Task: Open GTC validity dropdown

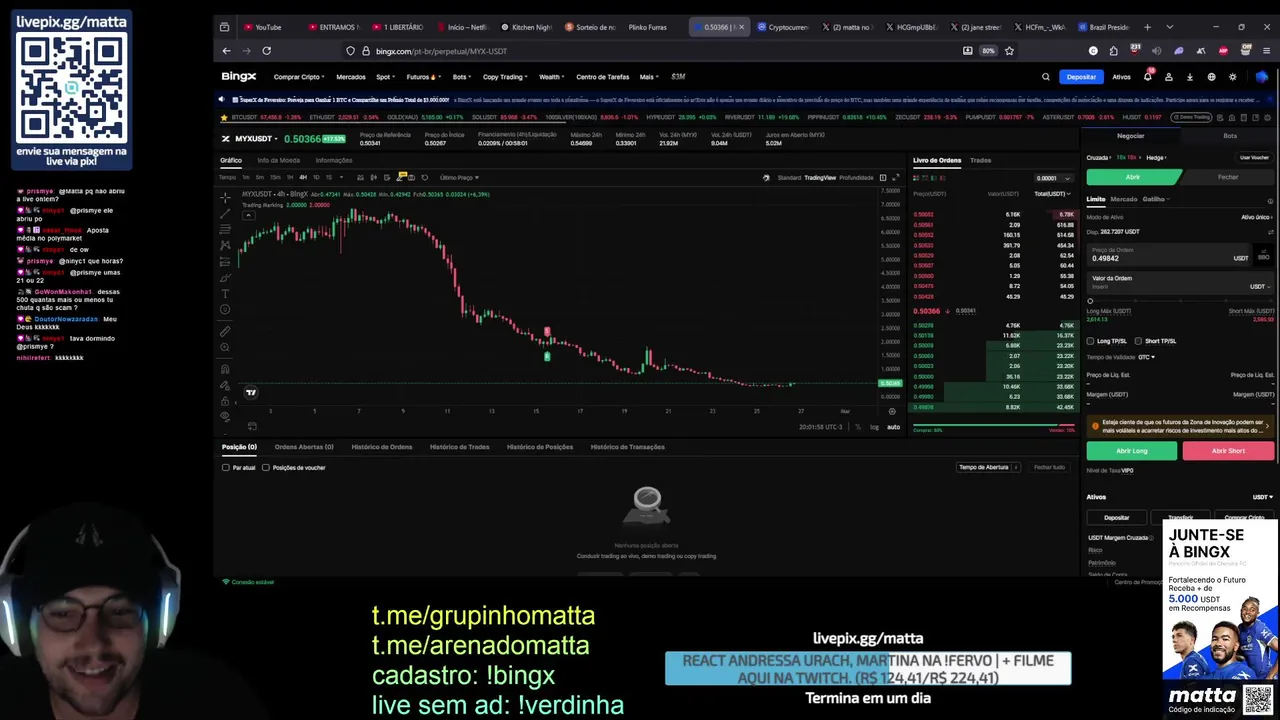Action: point(1145,357)
